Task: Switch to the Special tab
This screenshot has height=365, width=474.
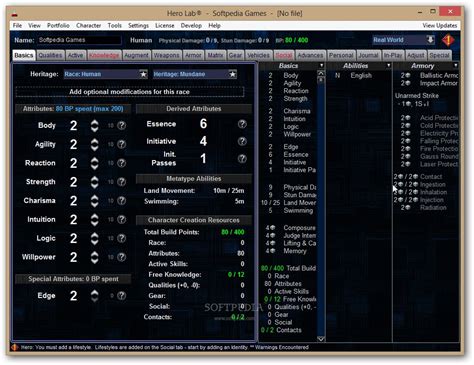Action: [440, 55]
